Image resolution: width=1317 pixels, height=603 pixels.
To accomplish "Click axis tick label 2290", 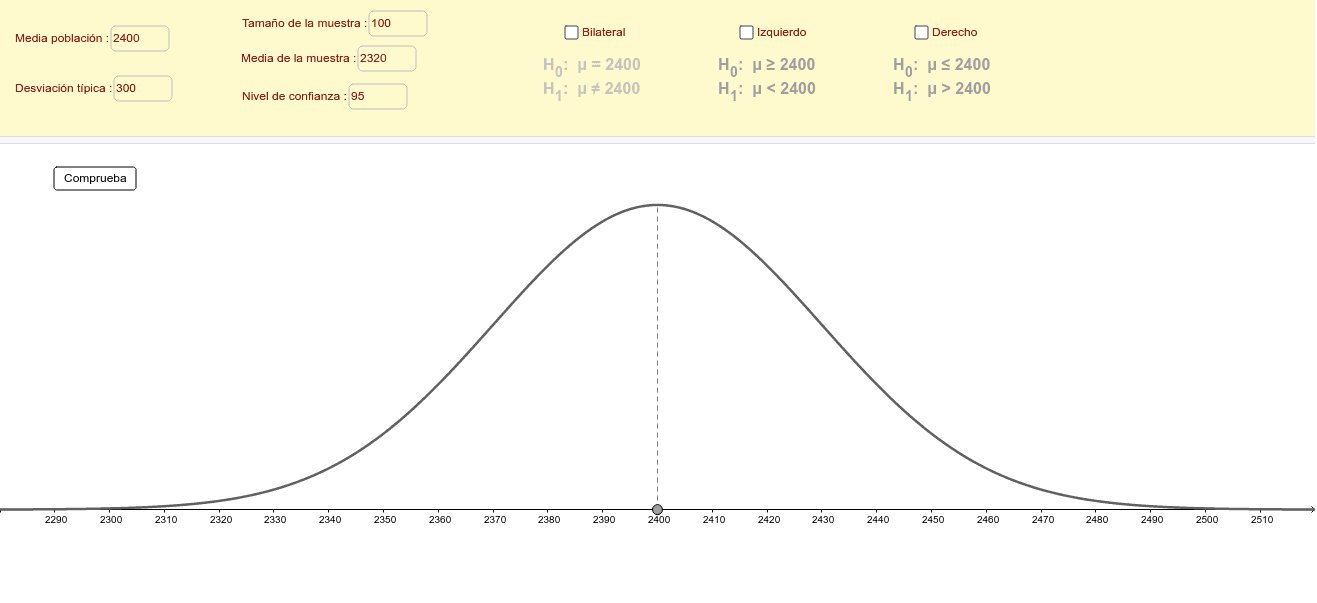I will (56, 520).
